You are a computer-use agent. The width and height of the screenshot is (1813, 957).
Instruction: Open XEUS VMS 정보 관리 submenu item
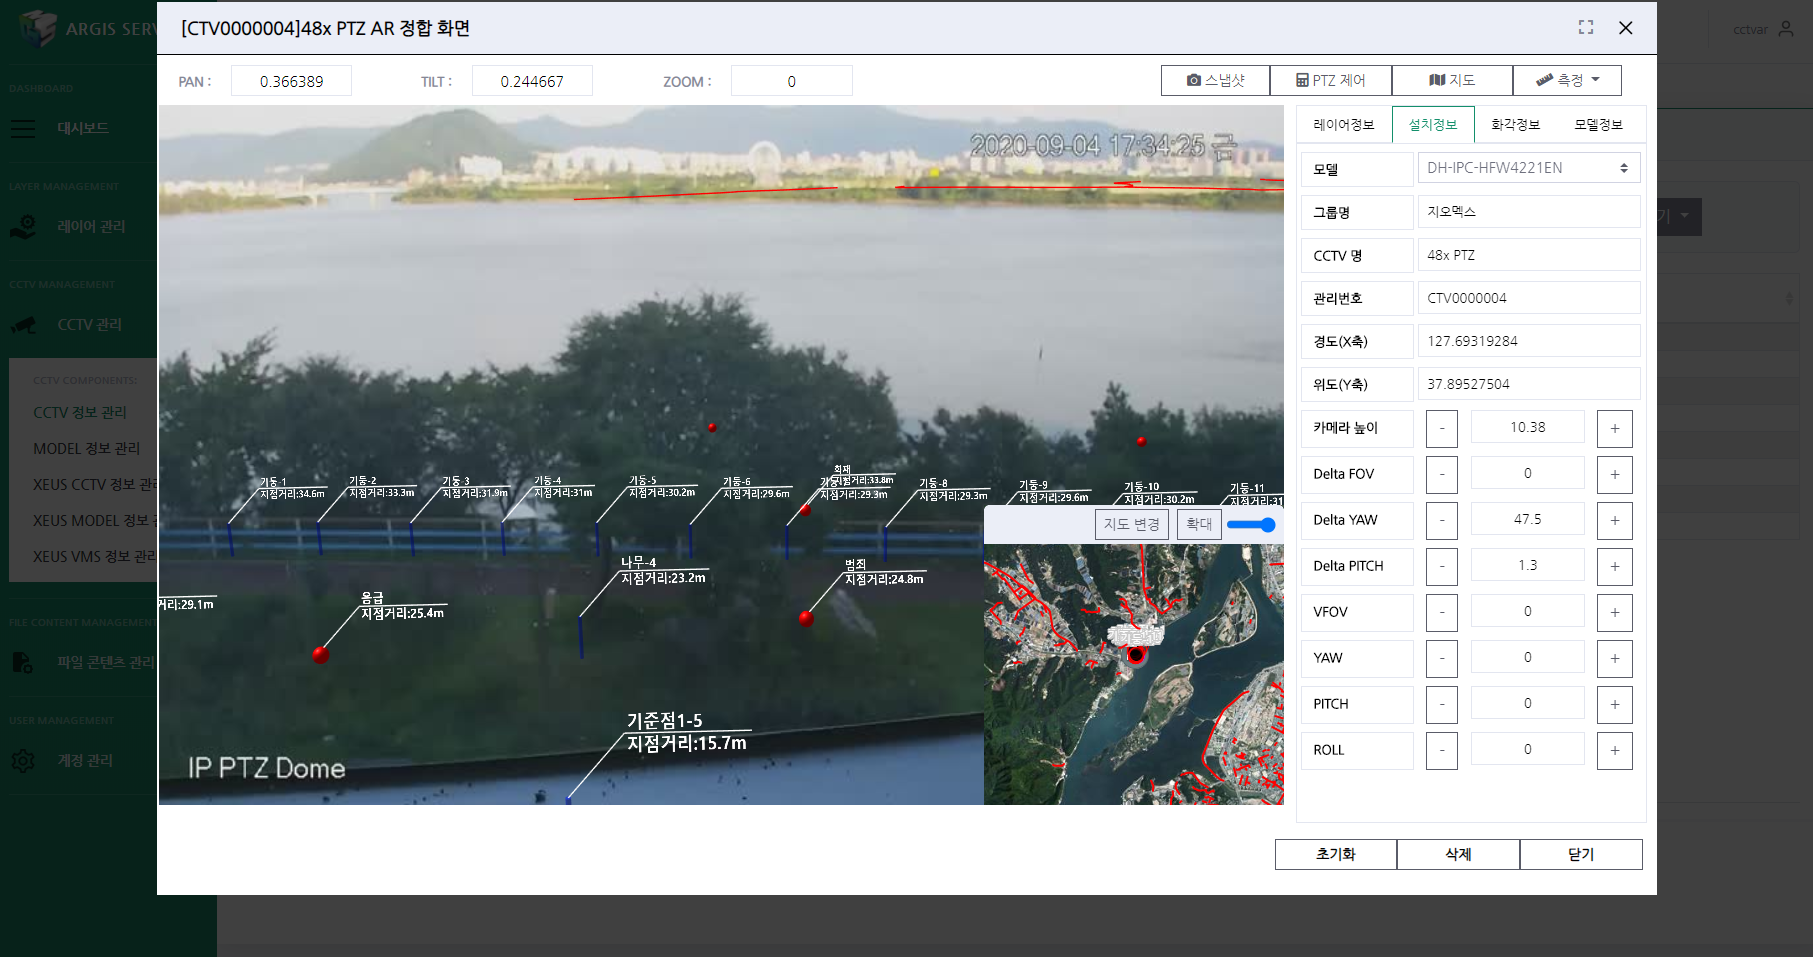pyautogui.click(x=94, y=556)
